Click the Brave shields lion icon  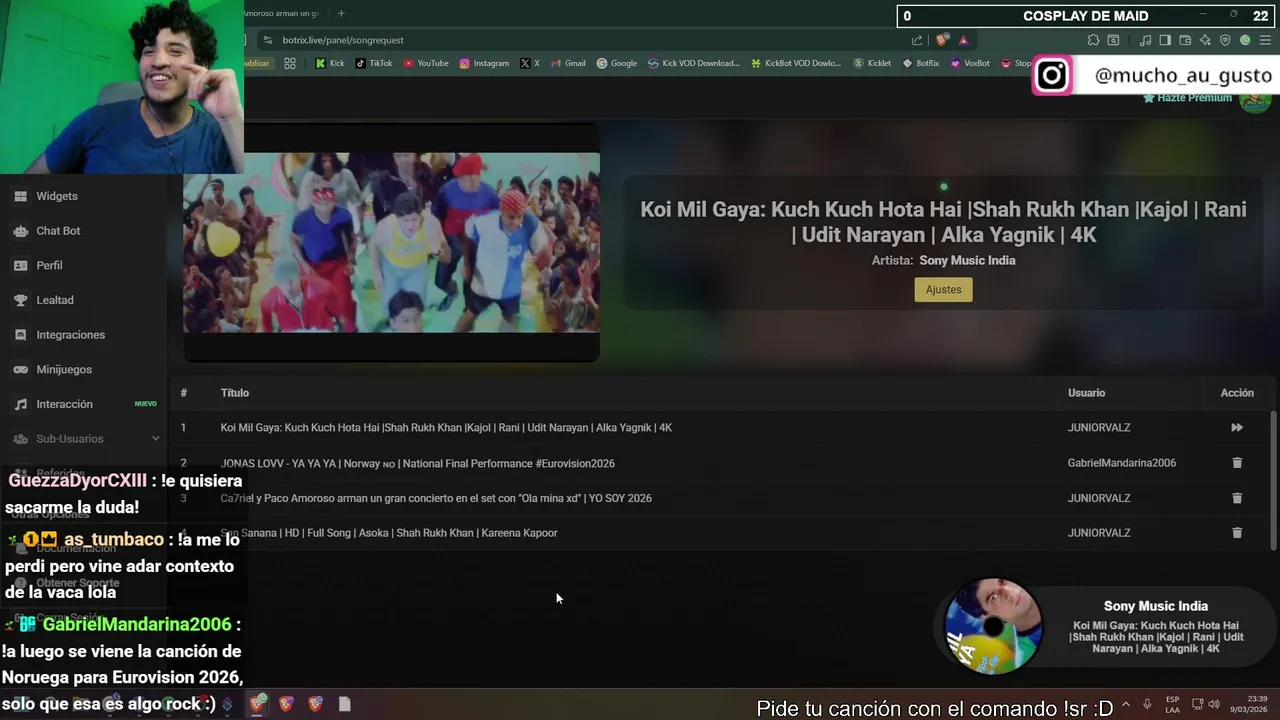942,40
